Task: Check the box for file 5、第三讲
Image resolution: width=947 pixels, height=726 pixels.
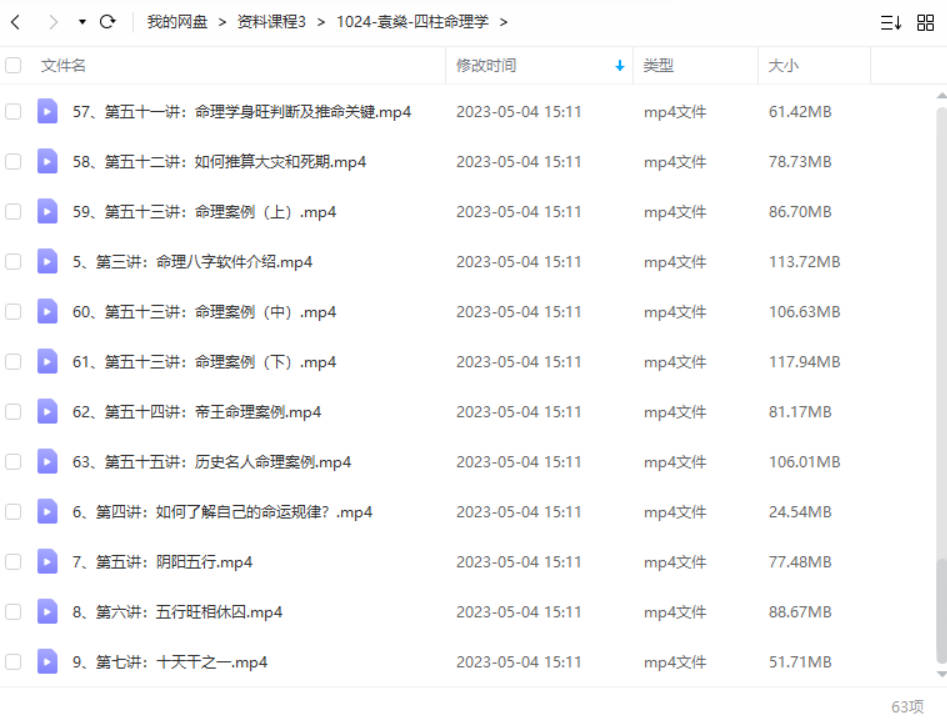Action: point(13,262)
